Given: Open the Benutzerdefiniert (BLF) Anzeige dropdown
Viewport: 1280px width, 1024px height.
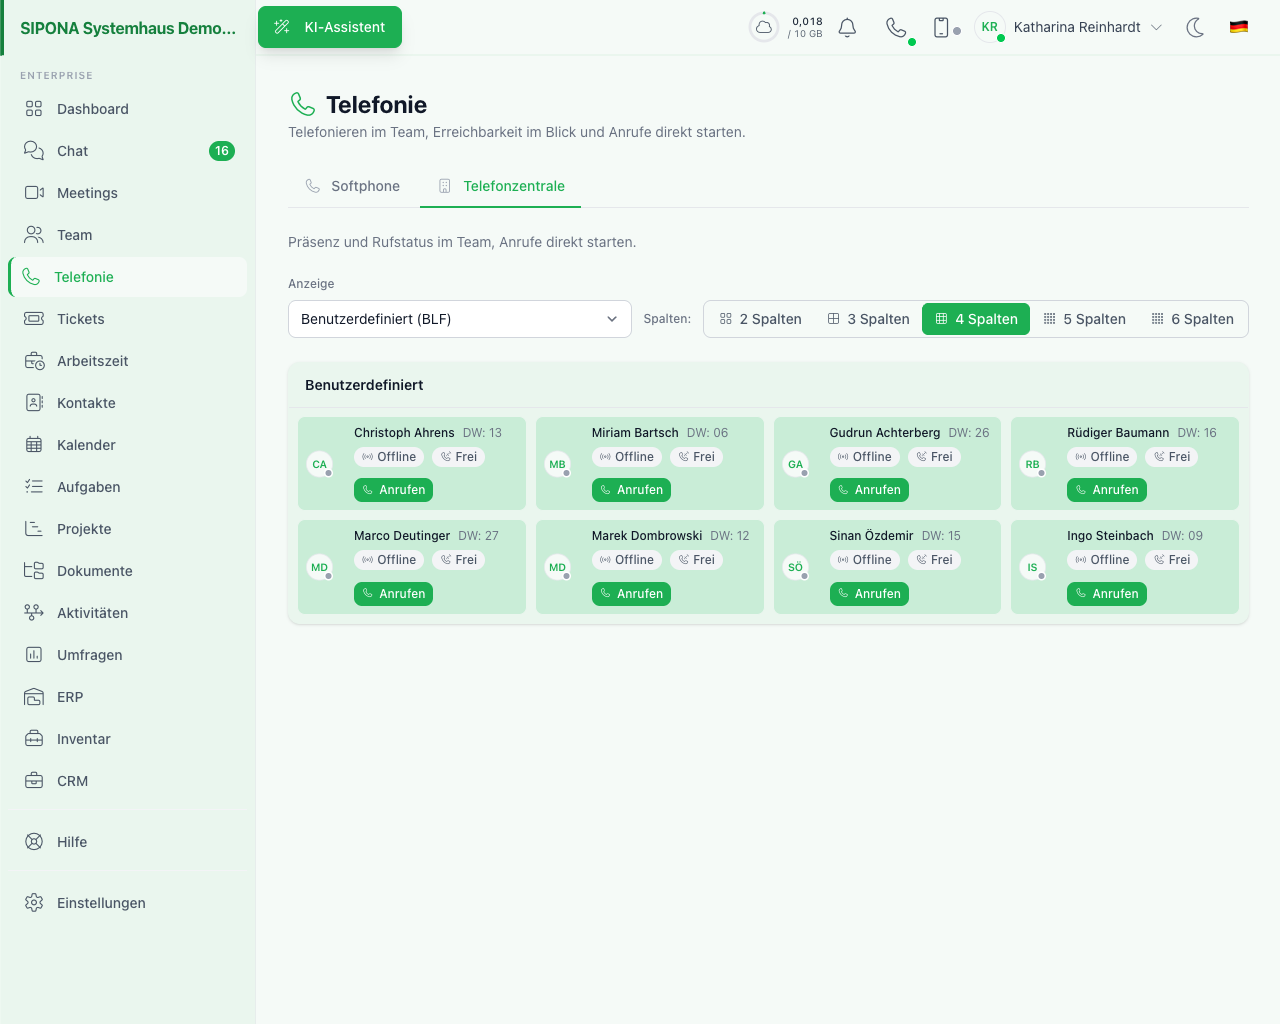Looking at the screenshot, I should coord(460,319).
